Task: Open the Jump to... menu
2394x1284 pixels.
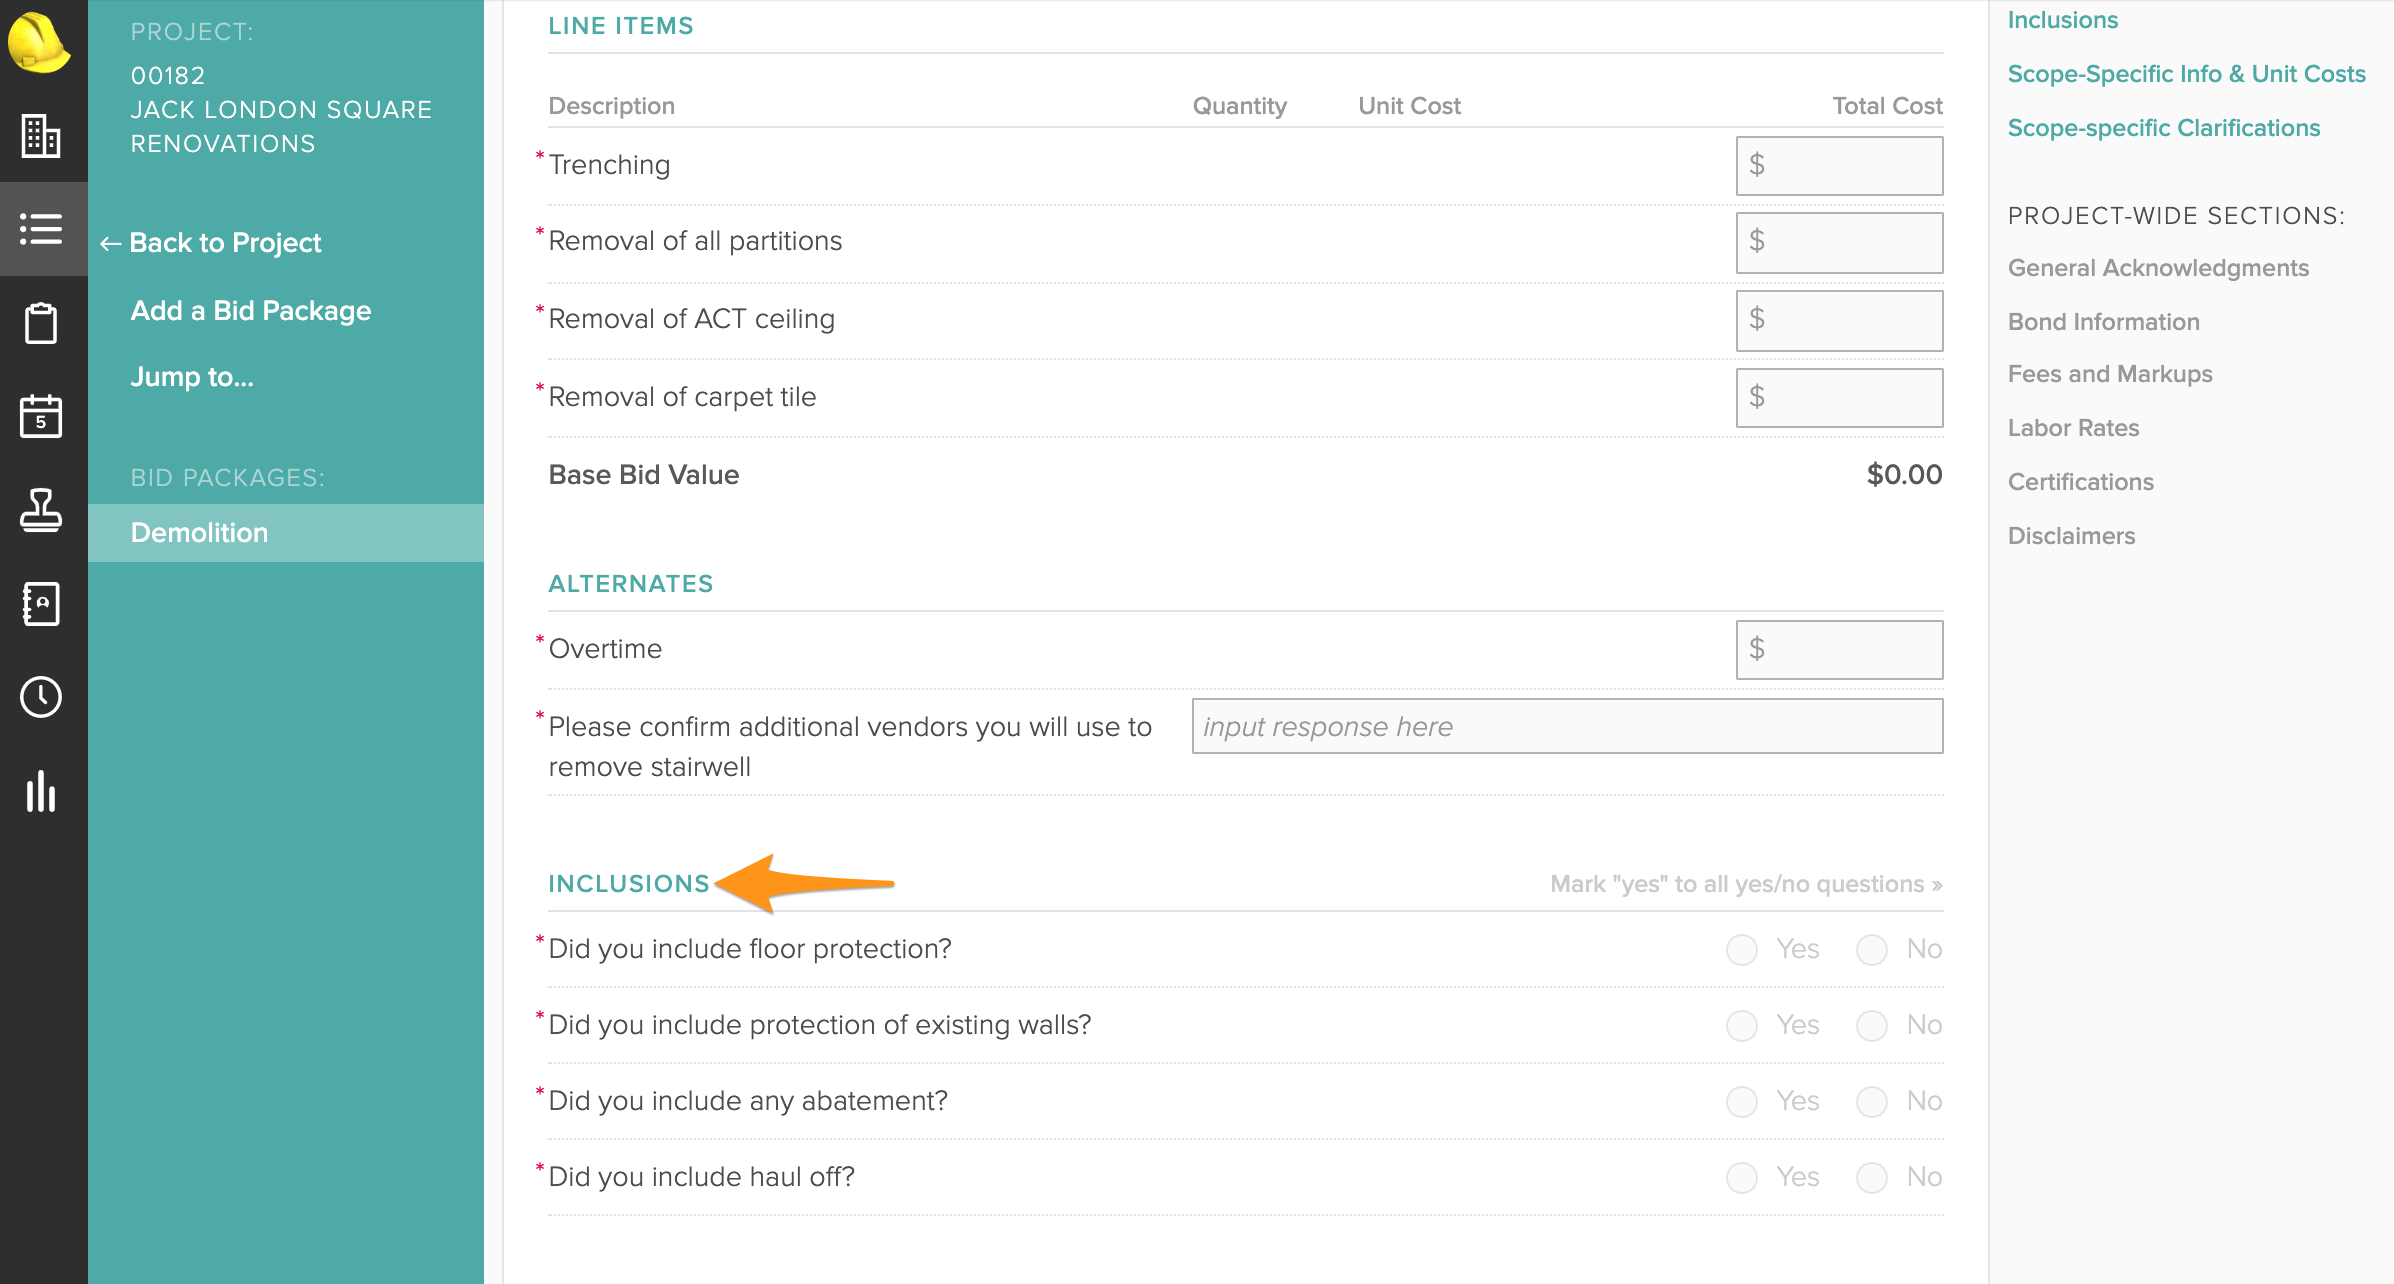Action: pos(192,377)
